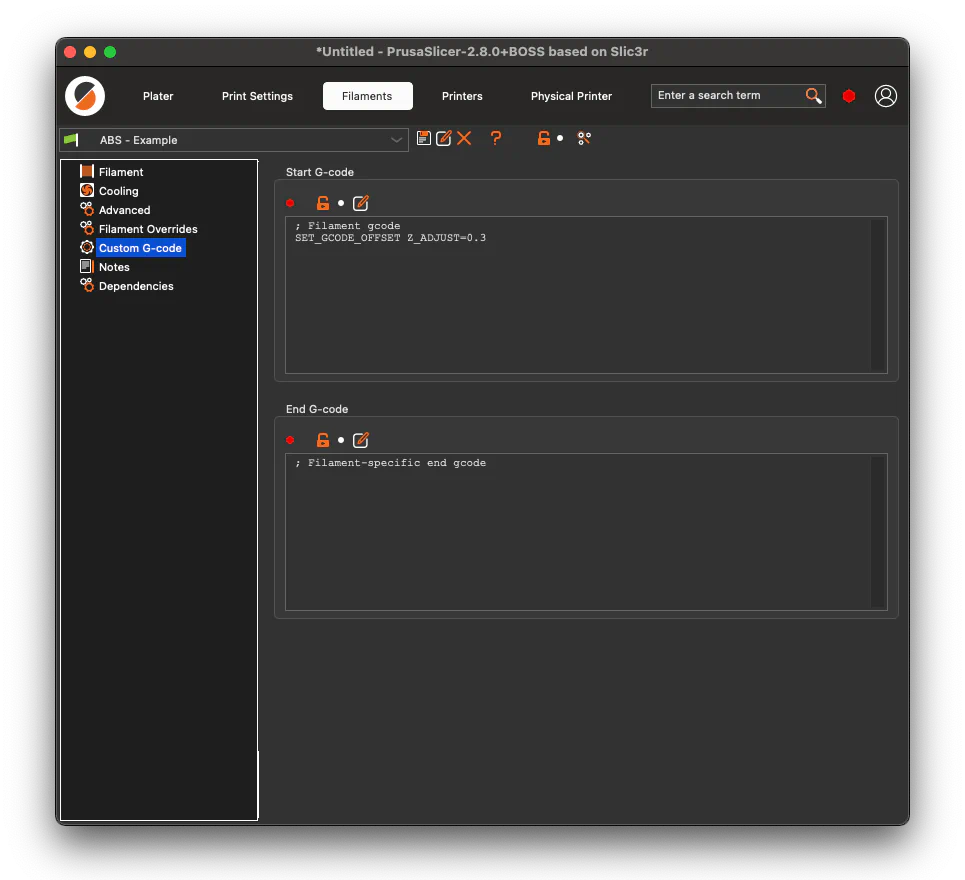This screenshot has height=880, width=965.
Task: Expand the ABS - Example preset dropdown
Action: pyautogui.click(x=234, y=140)
